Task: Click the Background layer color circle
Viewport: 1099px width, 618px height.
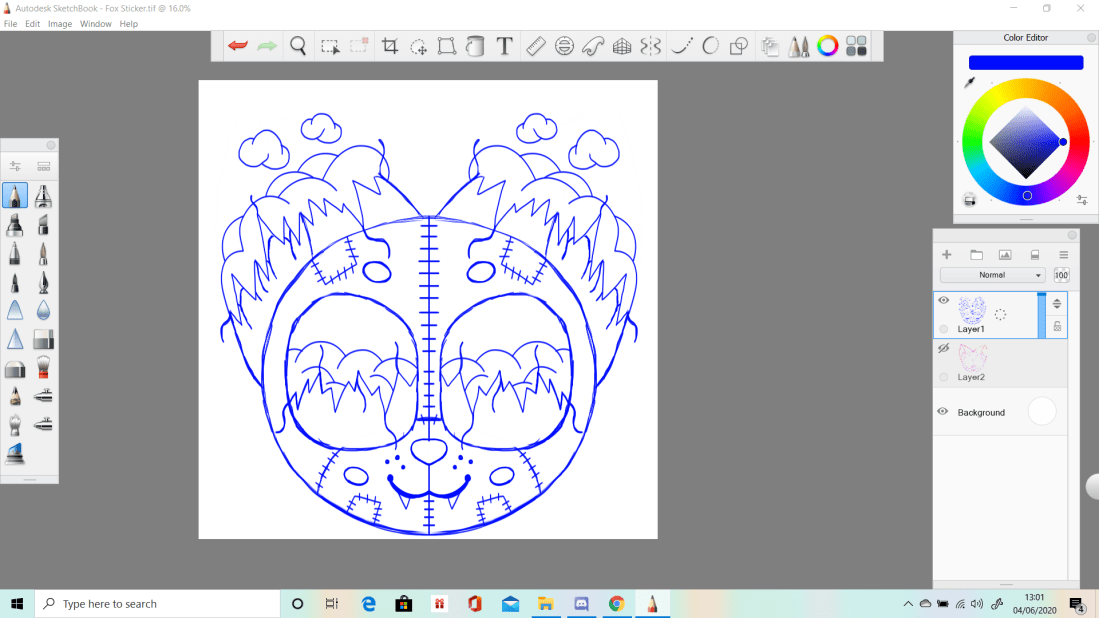Action: coord(1042,411)
